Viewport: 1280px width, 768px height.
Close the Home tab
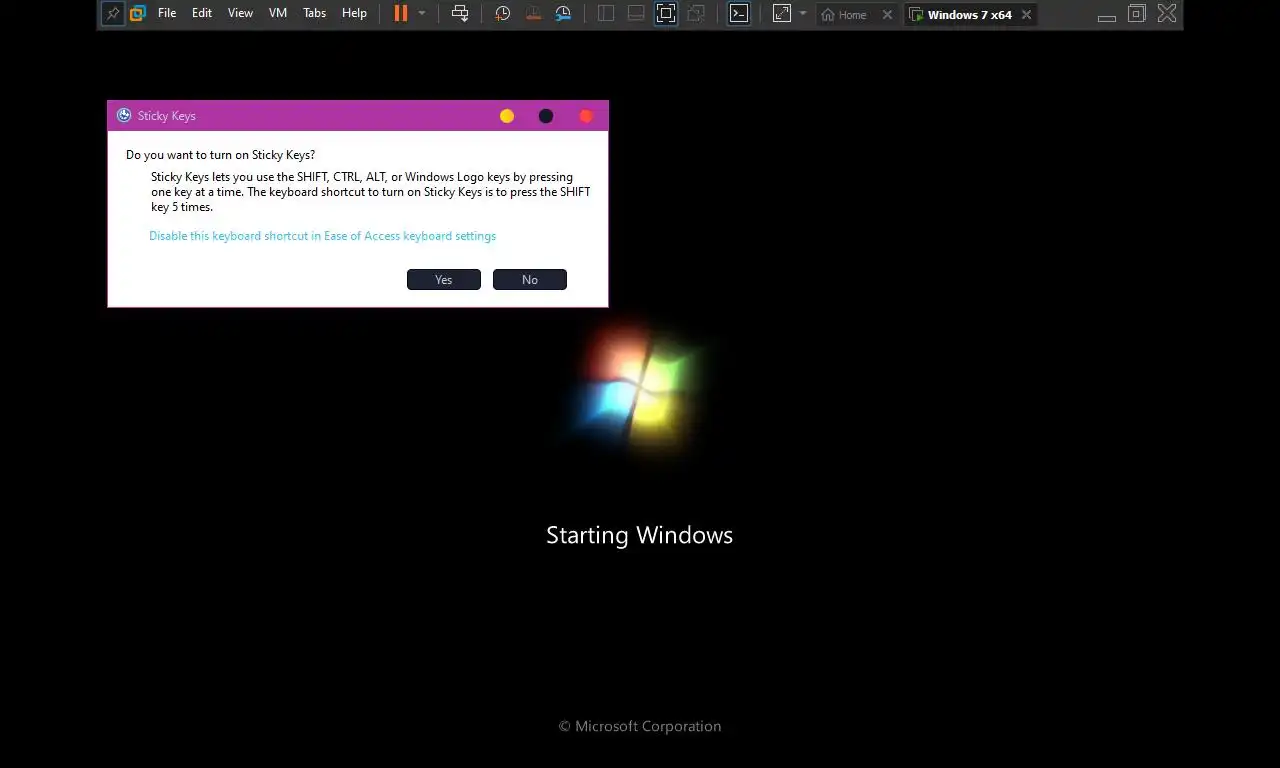[887, 15]
